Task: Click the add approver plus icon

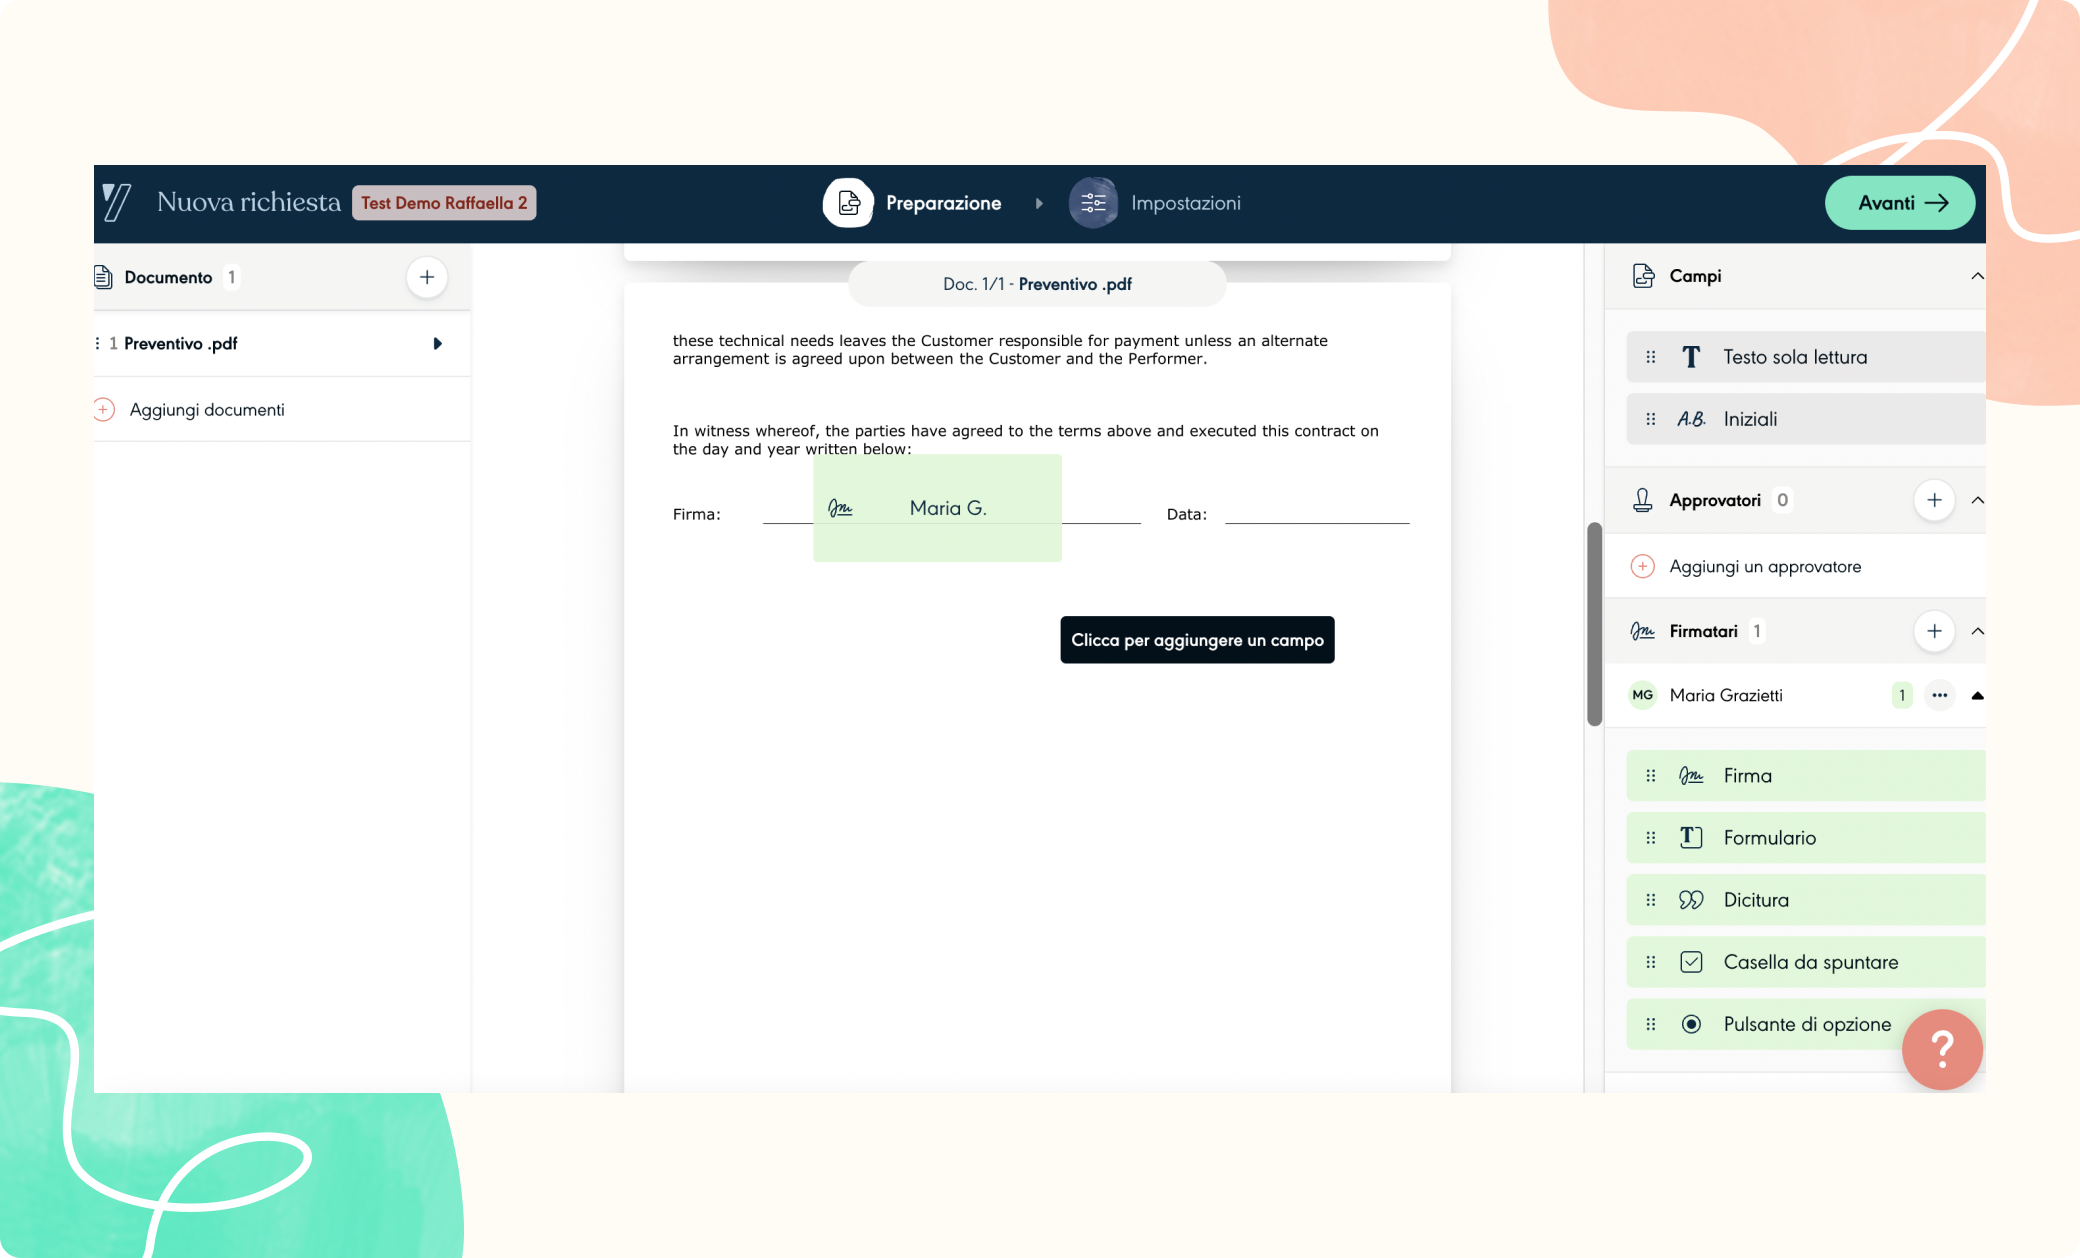Action: [1933, 500]
